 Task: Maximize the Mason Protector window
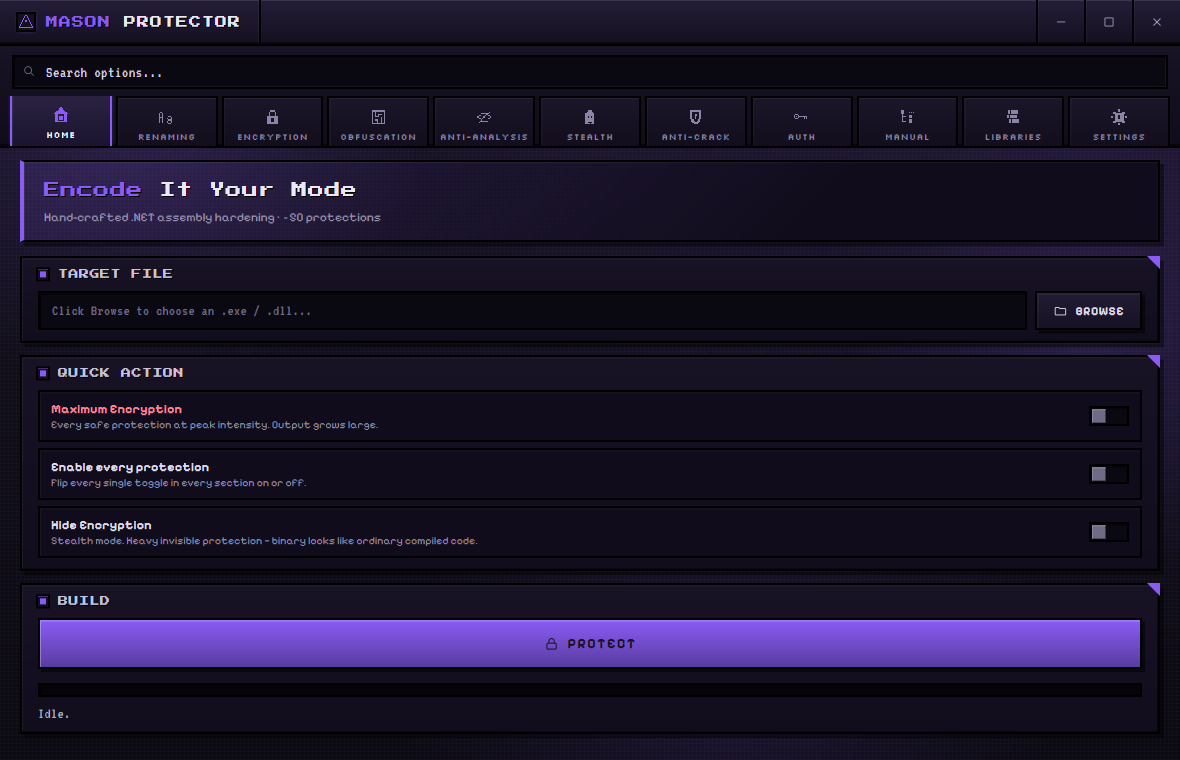(1109, 22)
